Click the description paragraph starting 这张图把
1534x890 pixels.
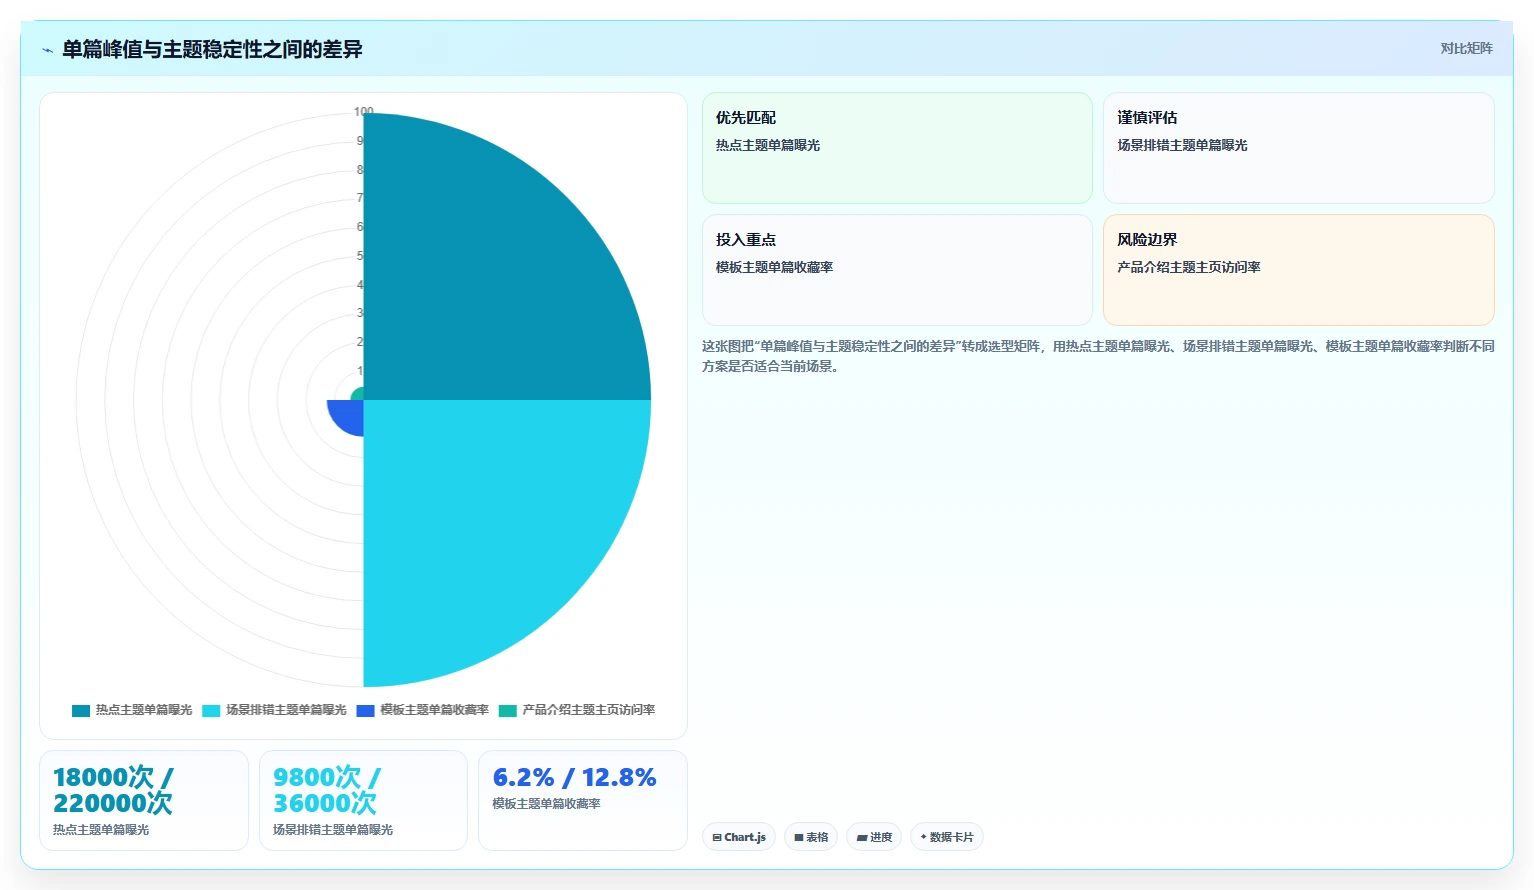(x=1098, y=356)
